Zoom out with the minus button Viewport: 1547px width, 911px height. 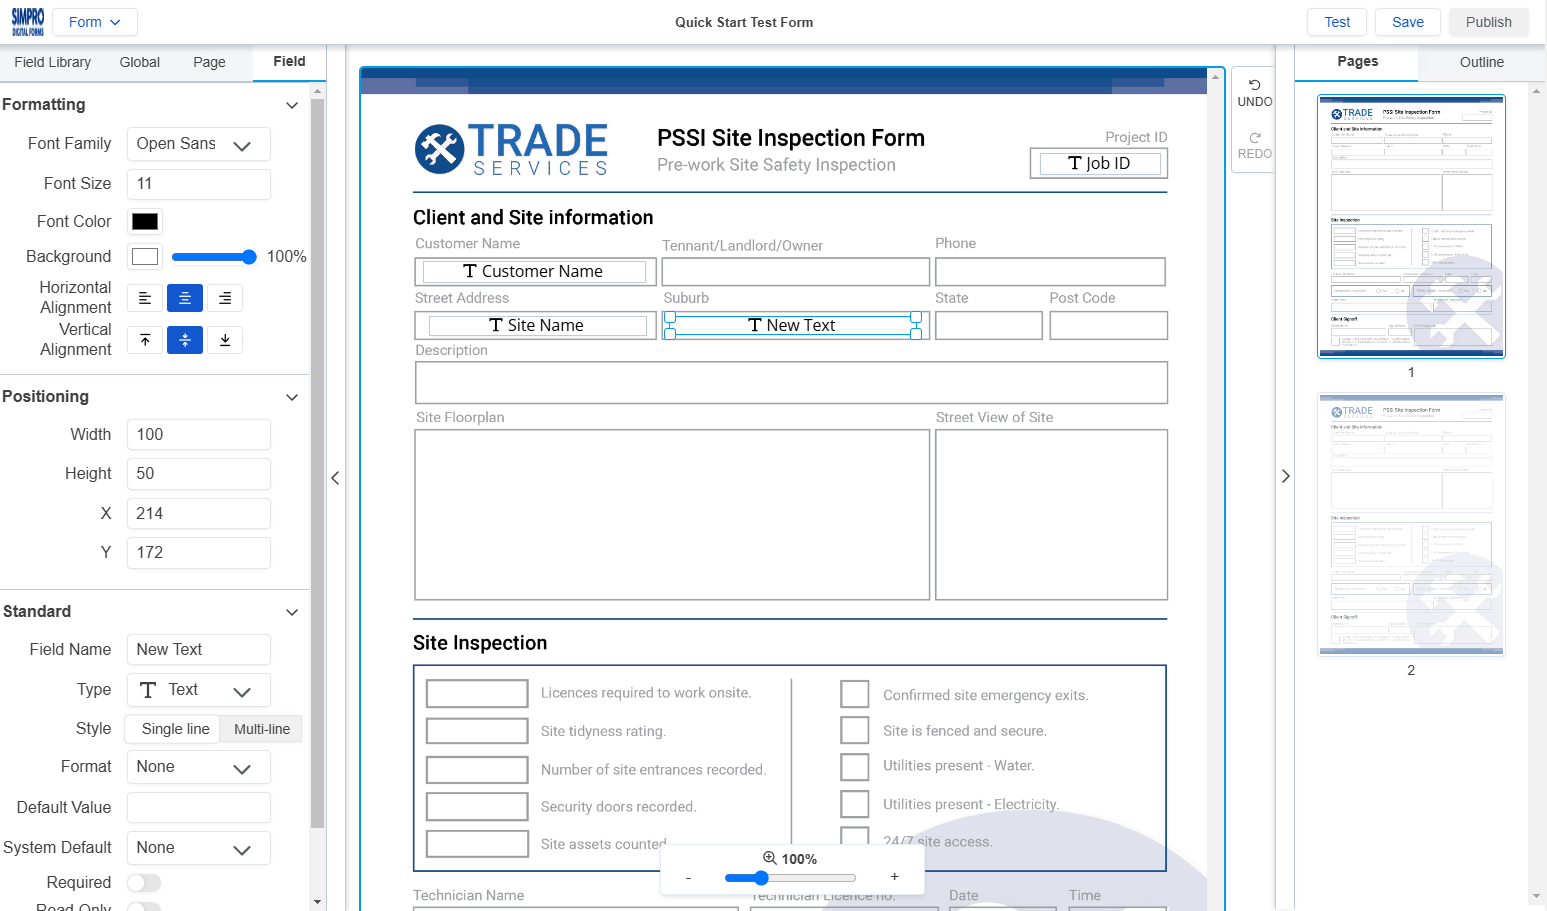(x=688, y=877)
